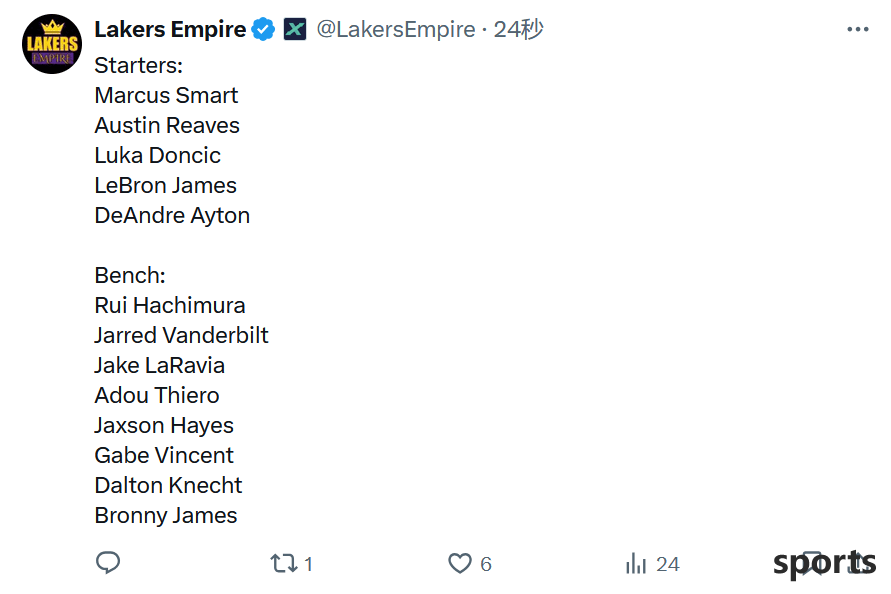Click the retweet count of 1

[x=308, y=564]
